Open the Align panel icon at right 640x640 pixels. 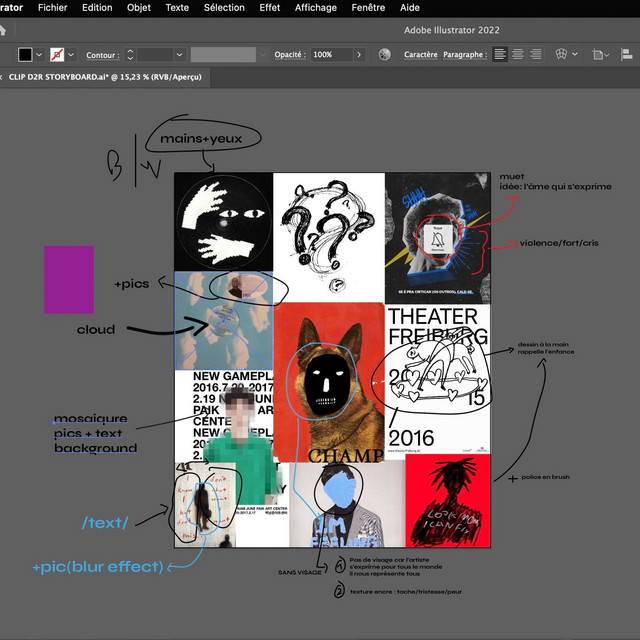[627, 54]
